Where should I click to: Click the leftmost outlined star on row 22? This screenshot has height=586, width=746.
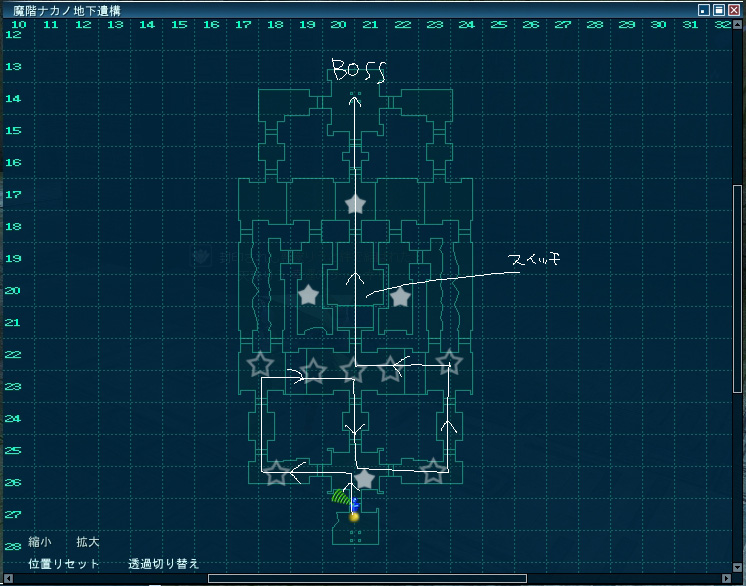(x=260, y=364)
